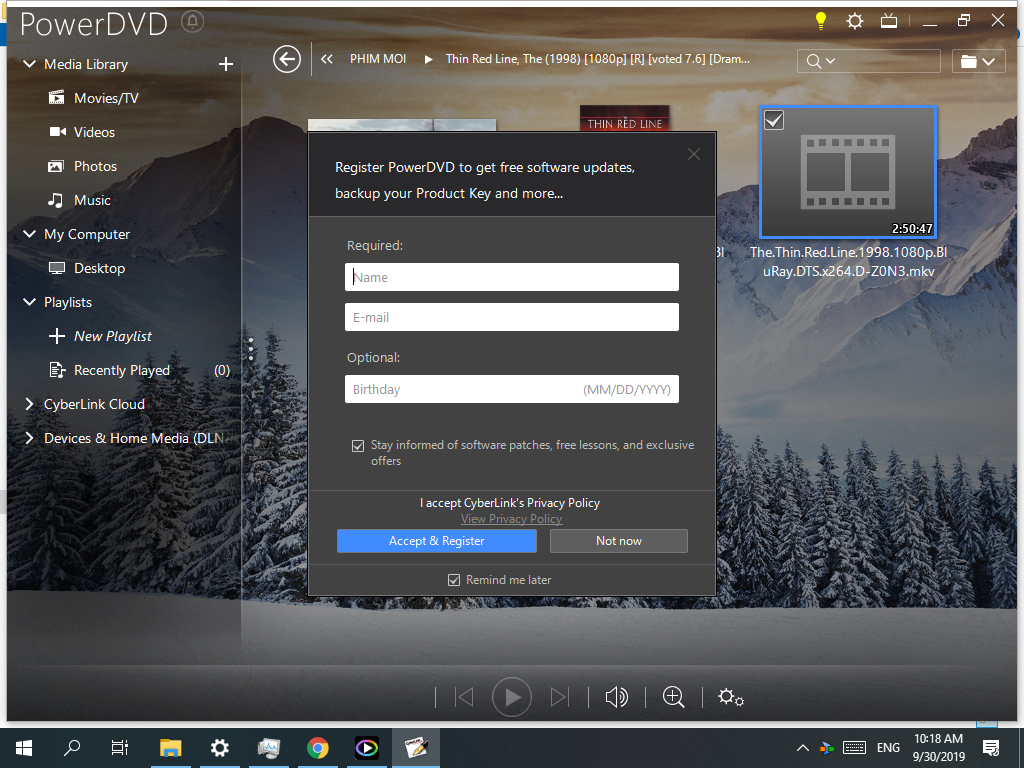
Task: Click the ENG language indicator
Action: click(888, 748)
